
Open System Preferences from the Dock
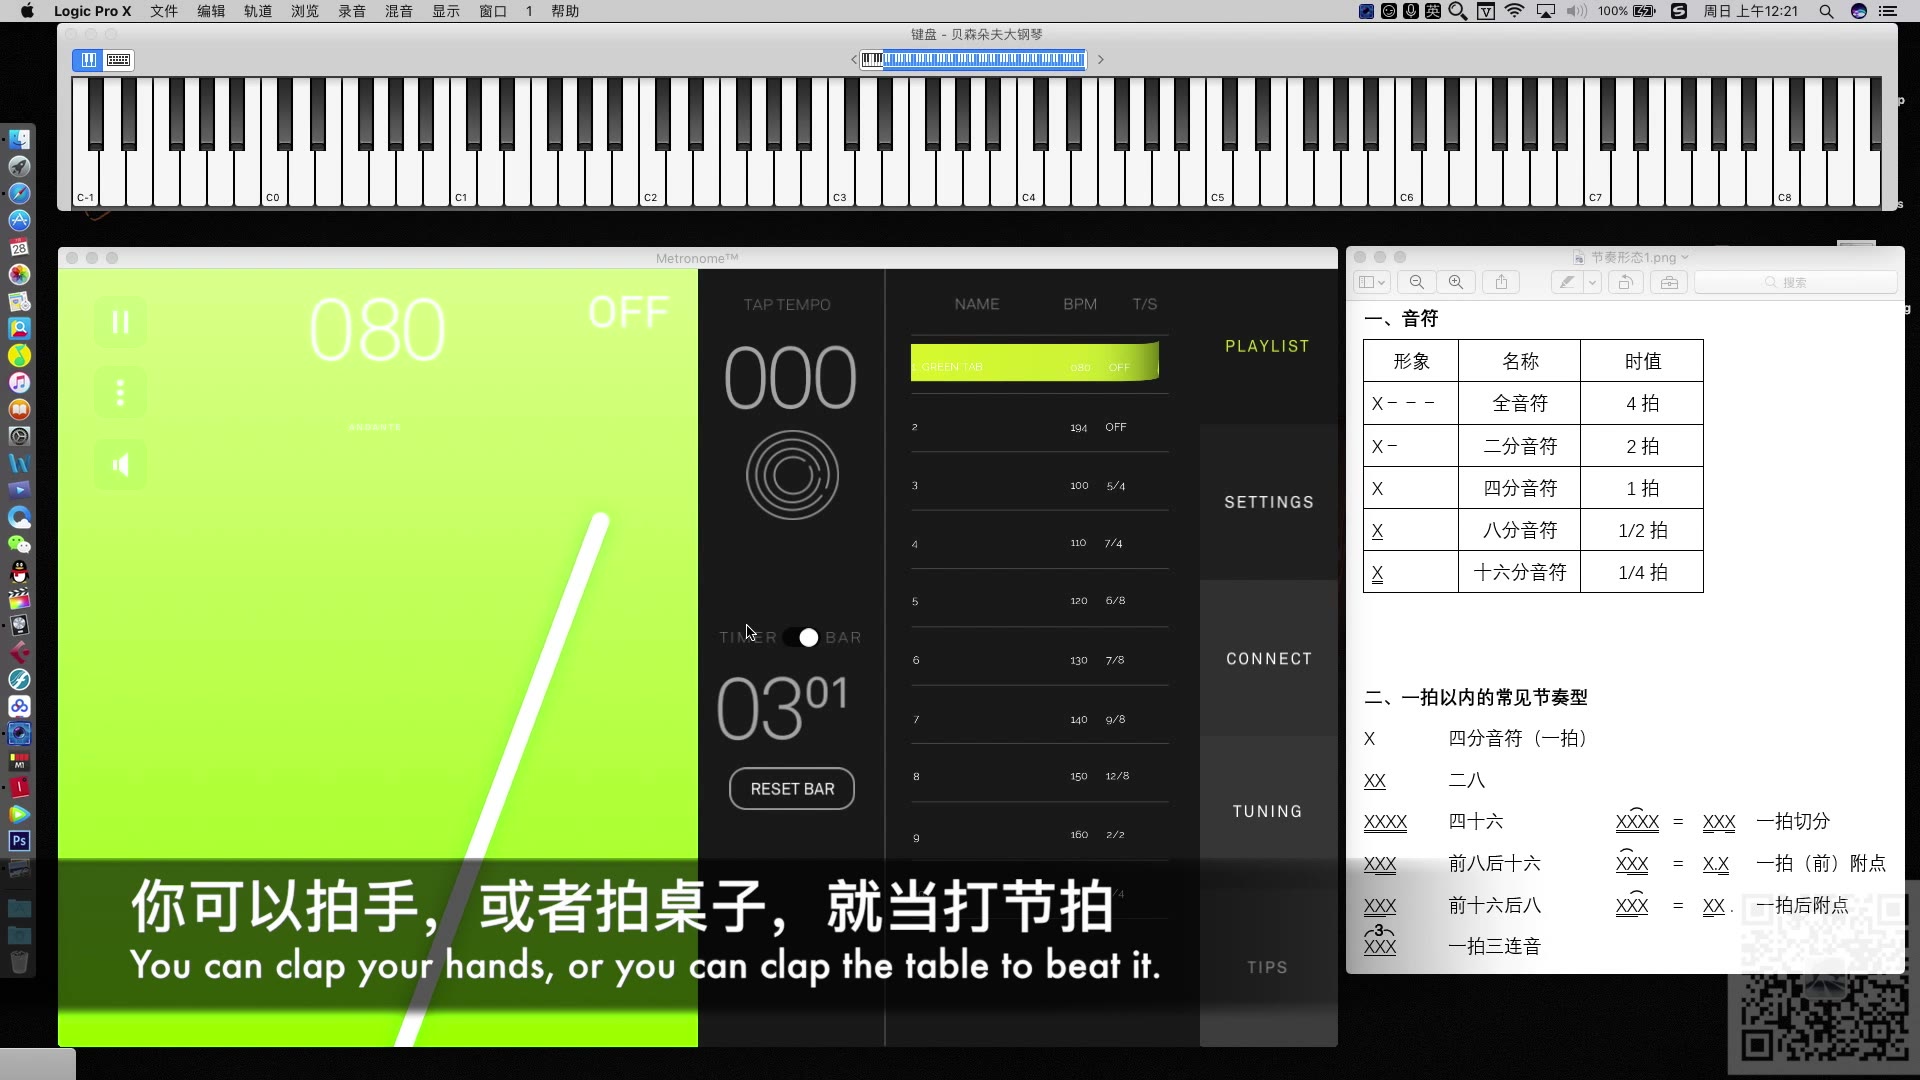(x=19, y=436)
